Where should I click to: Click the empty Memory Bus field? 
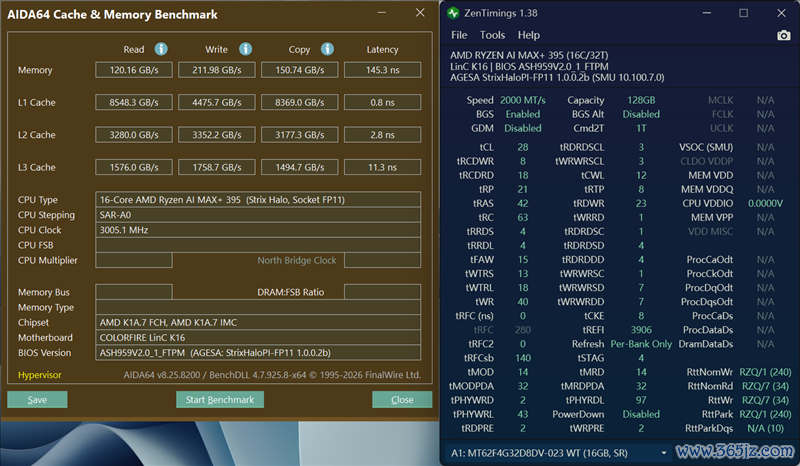pyautogui.click(x=134, y=292)
